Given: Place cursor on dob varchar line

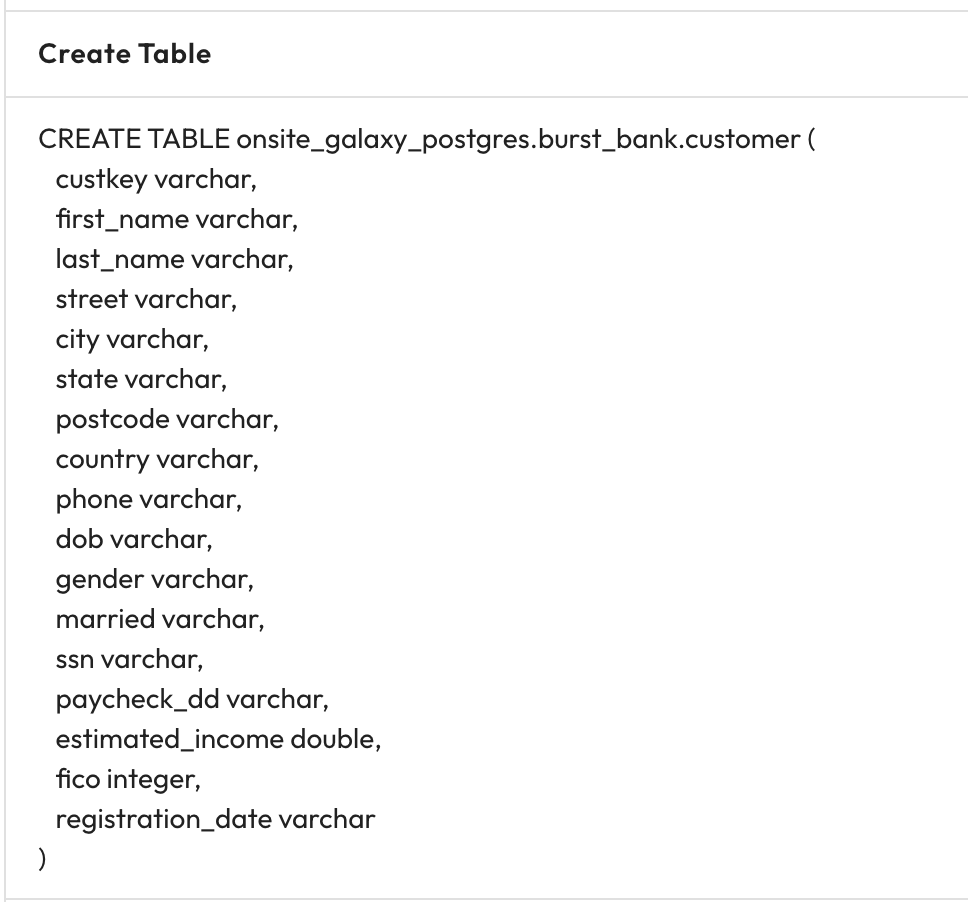Looking at the screenshot, I should (134, 539).
